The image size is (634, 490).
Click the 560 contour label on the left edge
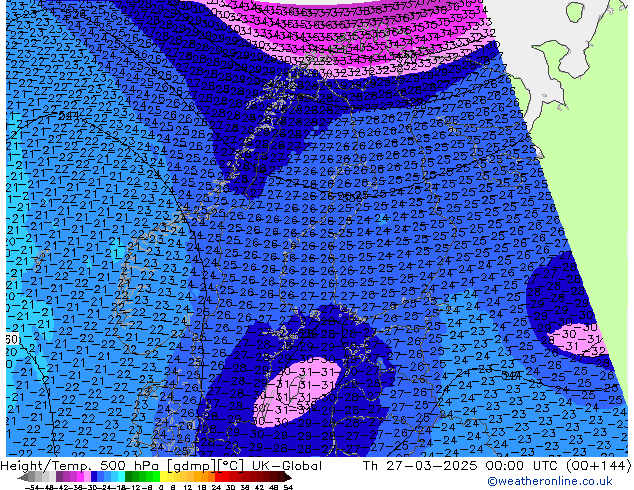tap(9, 341)
